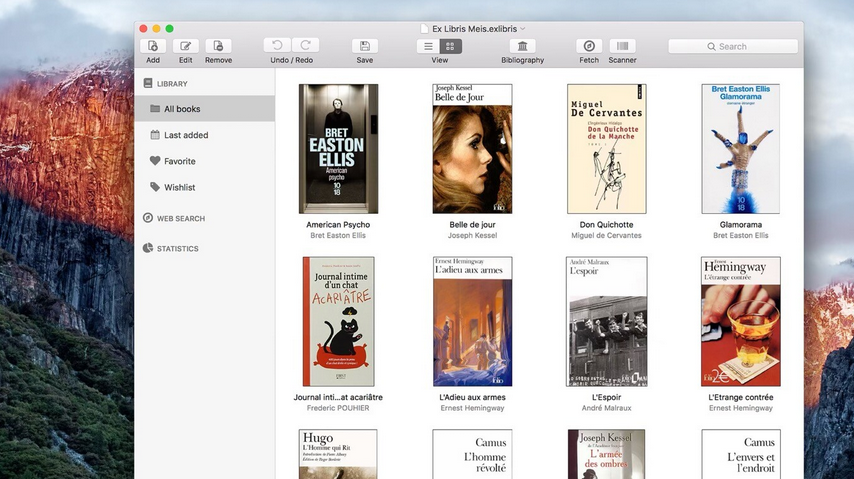Viewport: 854px width, 479px height.
Task: Click the Don Quichotte title text
Action: [606, 225]
